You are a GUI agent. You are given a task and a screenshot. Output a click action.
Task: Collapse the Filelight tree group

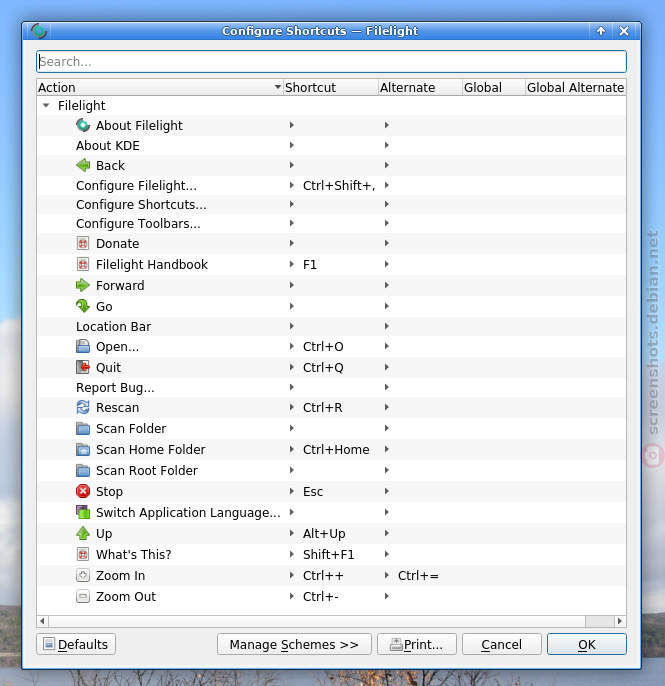[x=46, y=105]
